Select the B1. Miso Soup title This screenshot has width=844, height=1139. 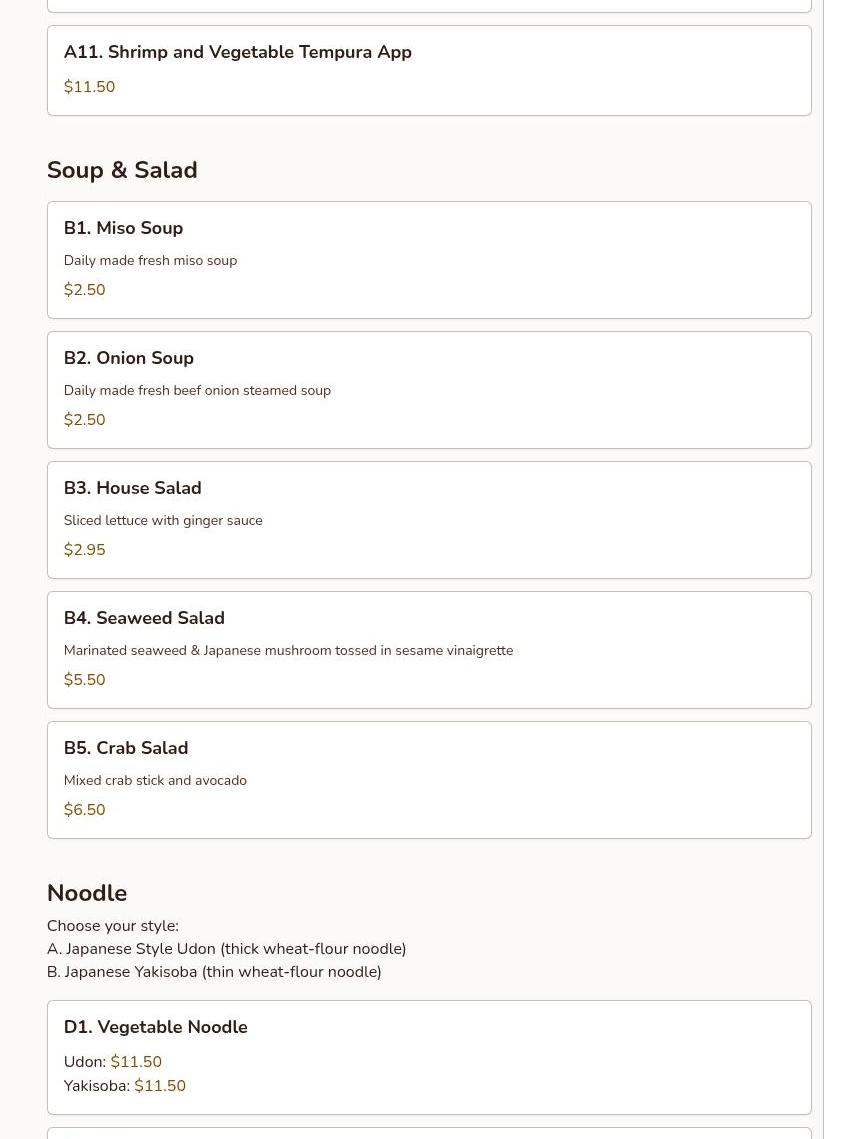(123, 228)
